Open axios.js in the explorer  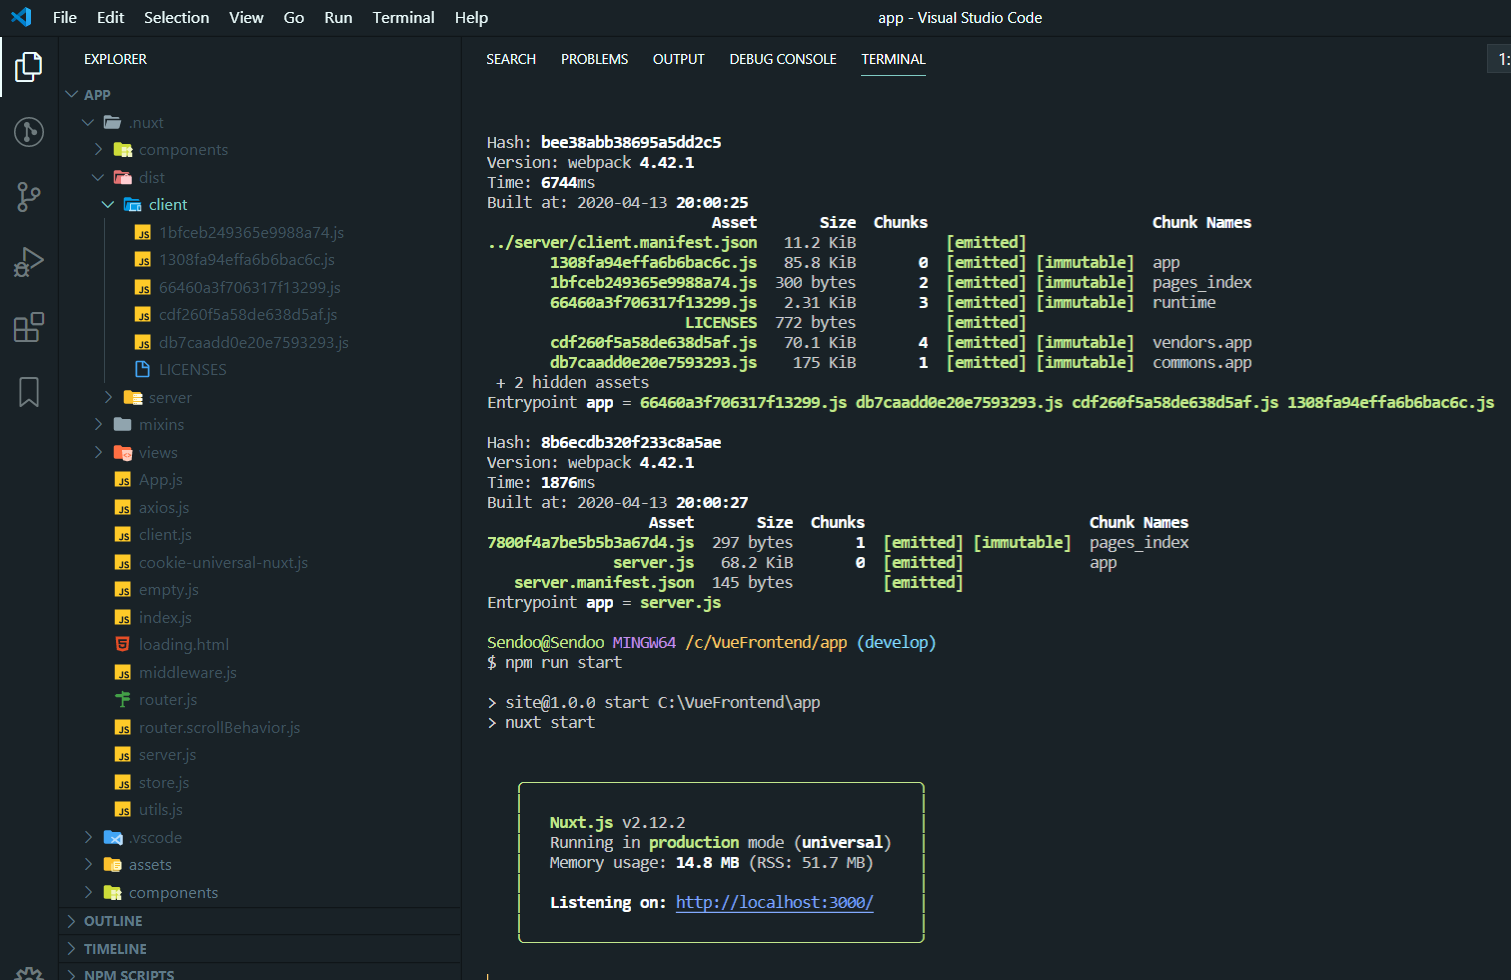click(x=164, y=507)
